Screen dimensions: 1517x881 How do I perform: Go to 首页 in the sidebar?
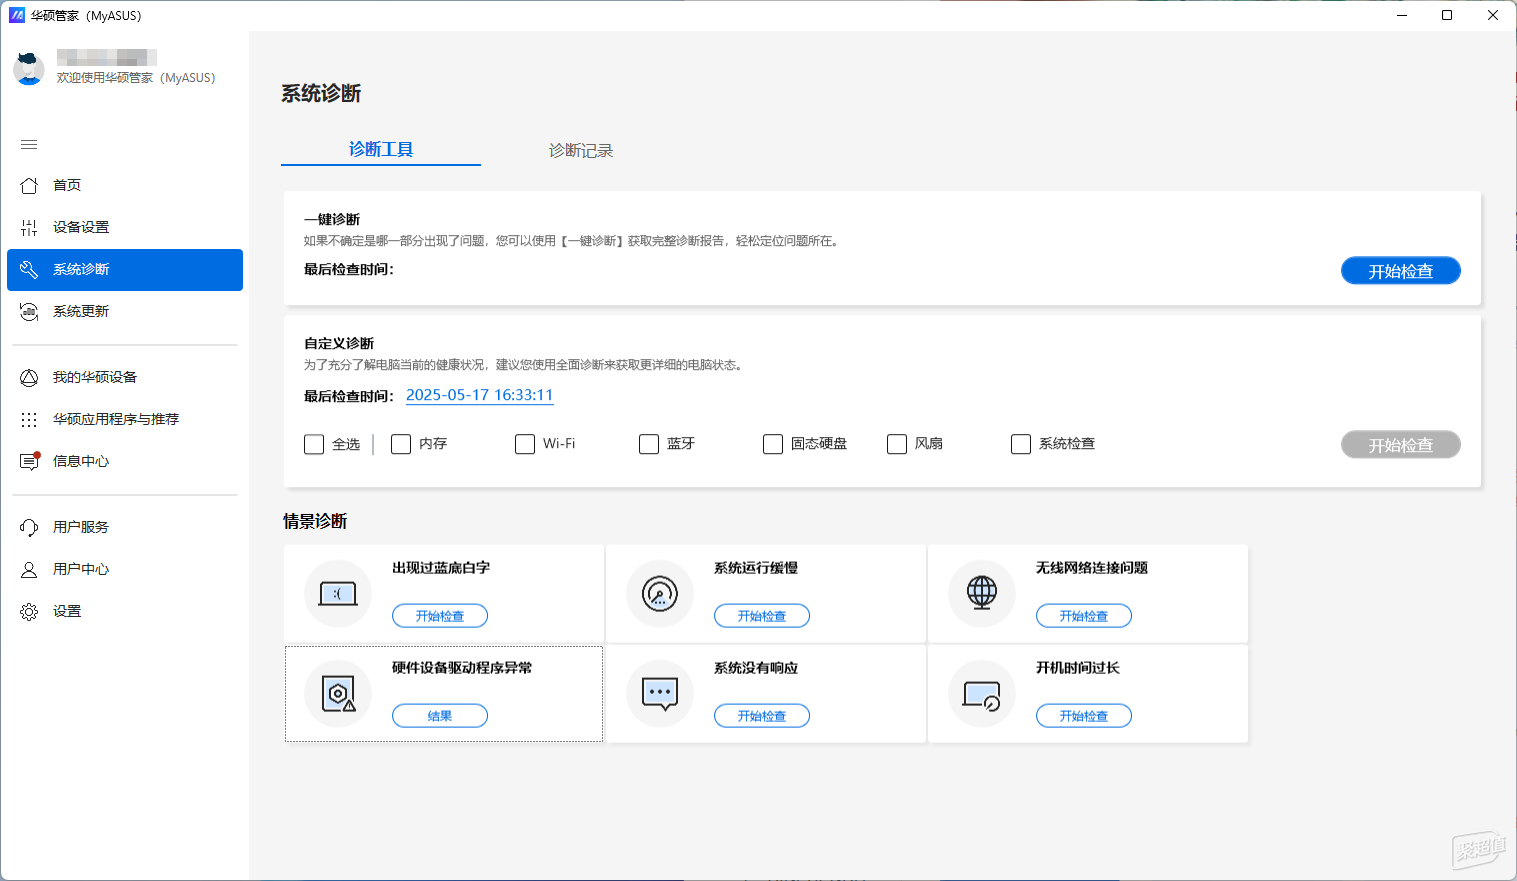(x=125, y=185)
